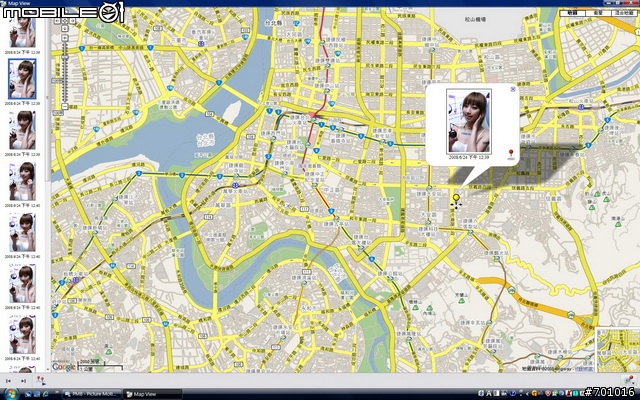Pan the map left with arrow control
640x400 pixels.
(x=57, y=20)
